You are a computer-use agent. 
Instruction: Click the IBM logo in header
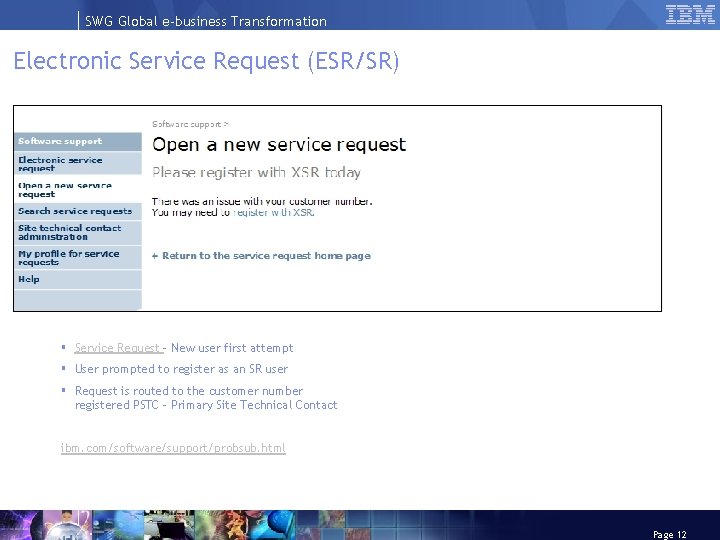tap(690, 15)
